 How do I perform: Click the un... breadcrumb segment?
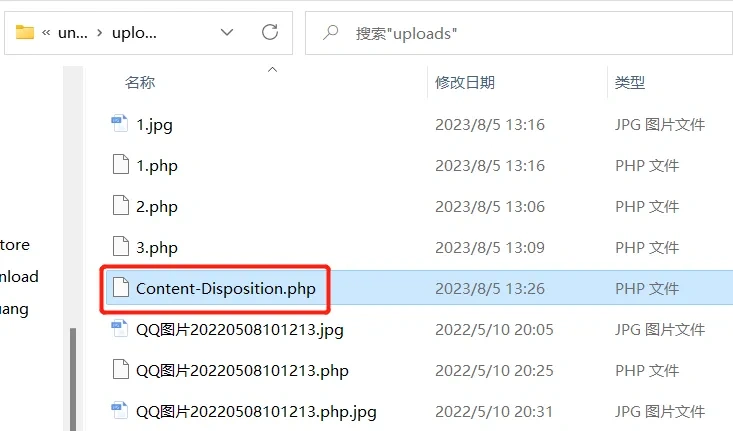point(72,33)
